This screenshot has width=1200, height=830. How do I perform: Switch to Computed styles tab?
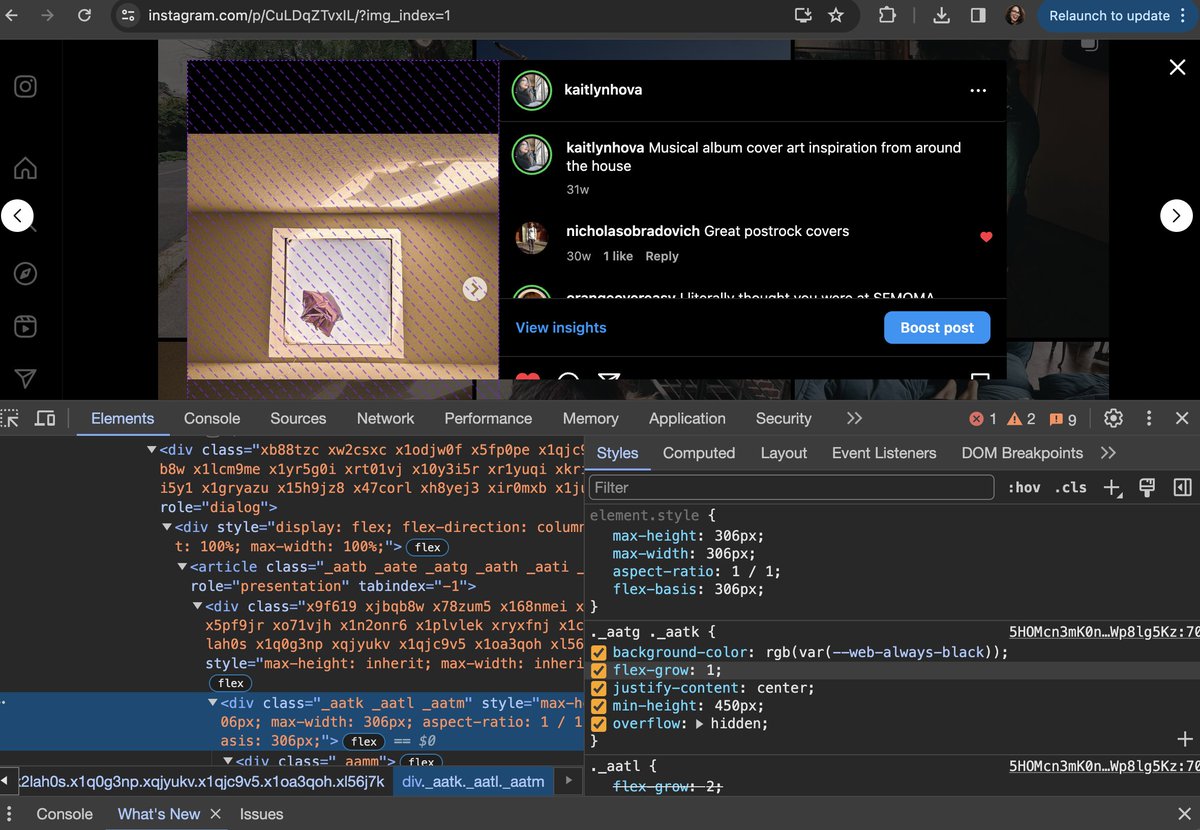coord(699,453)
